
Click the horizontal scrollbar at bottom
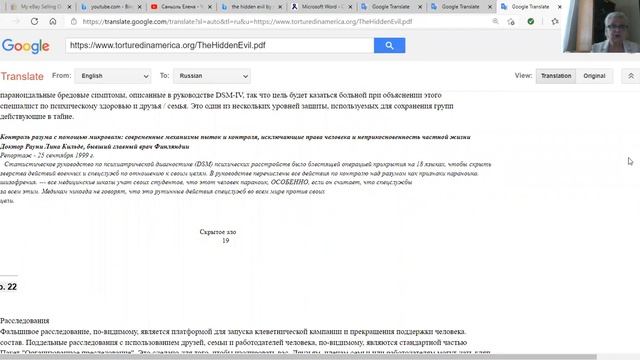[x=298, y=357]
